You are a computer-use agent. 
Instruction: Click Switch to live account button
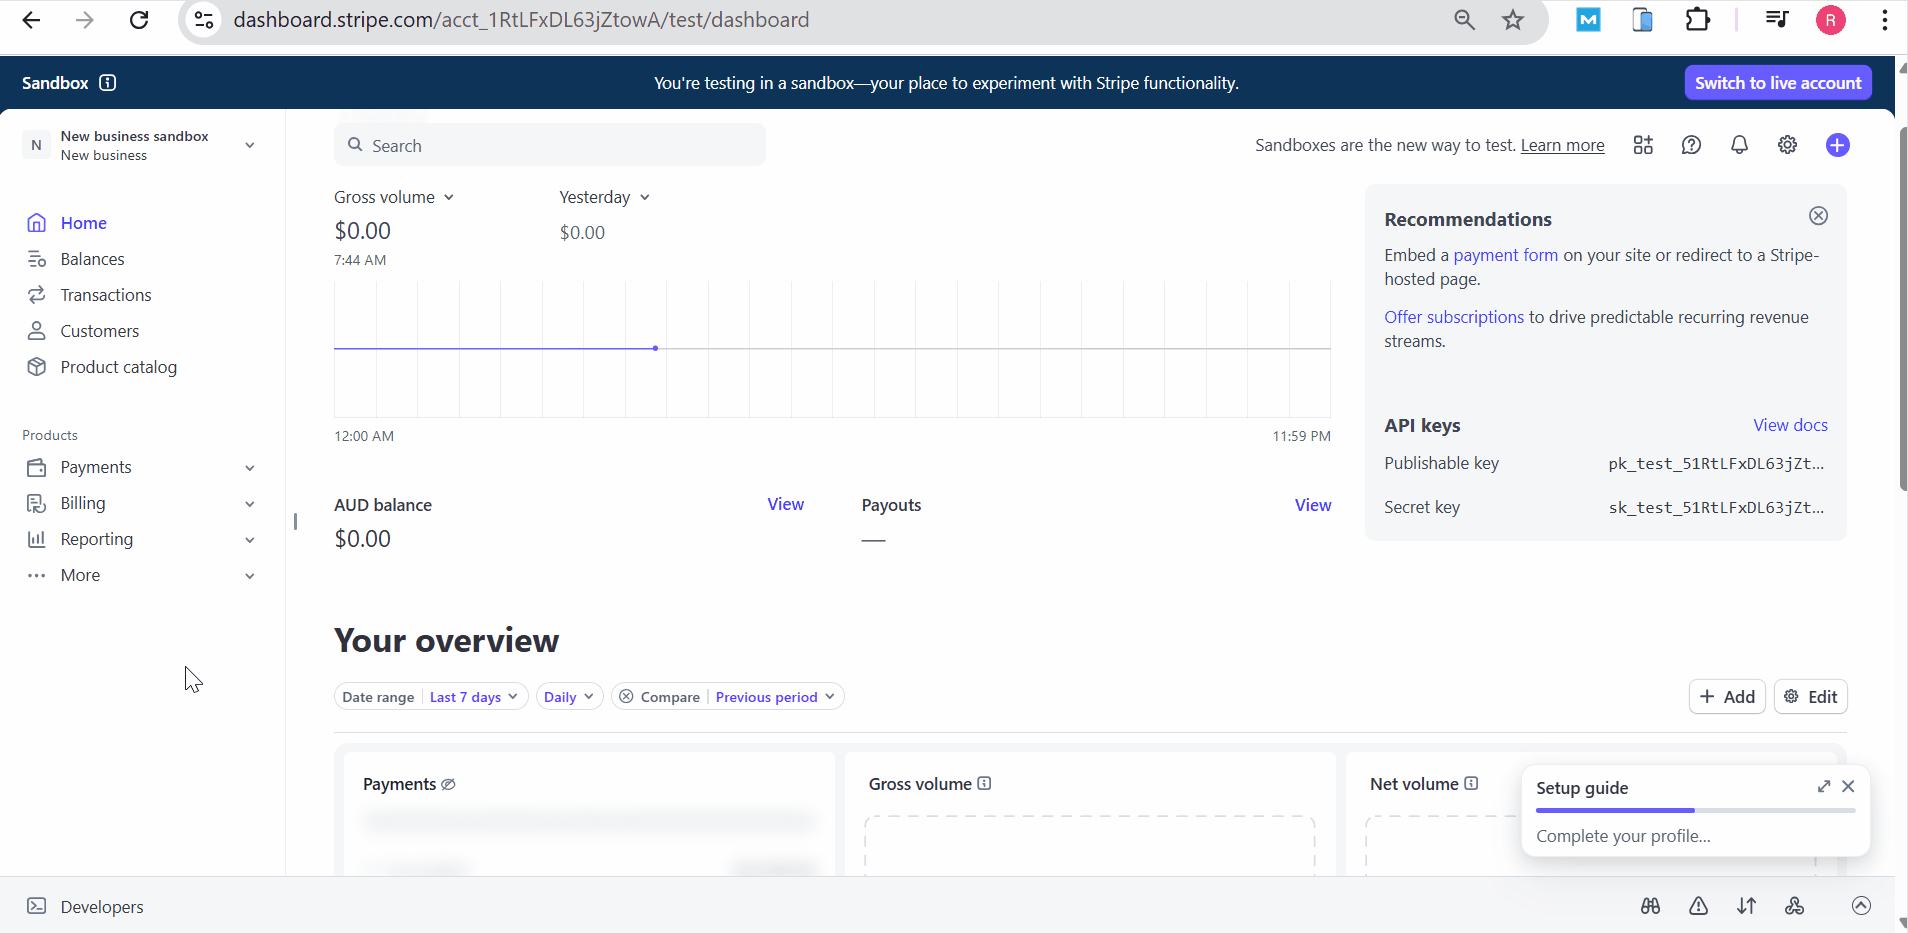coord(1778,83)
